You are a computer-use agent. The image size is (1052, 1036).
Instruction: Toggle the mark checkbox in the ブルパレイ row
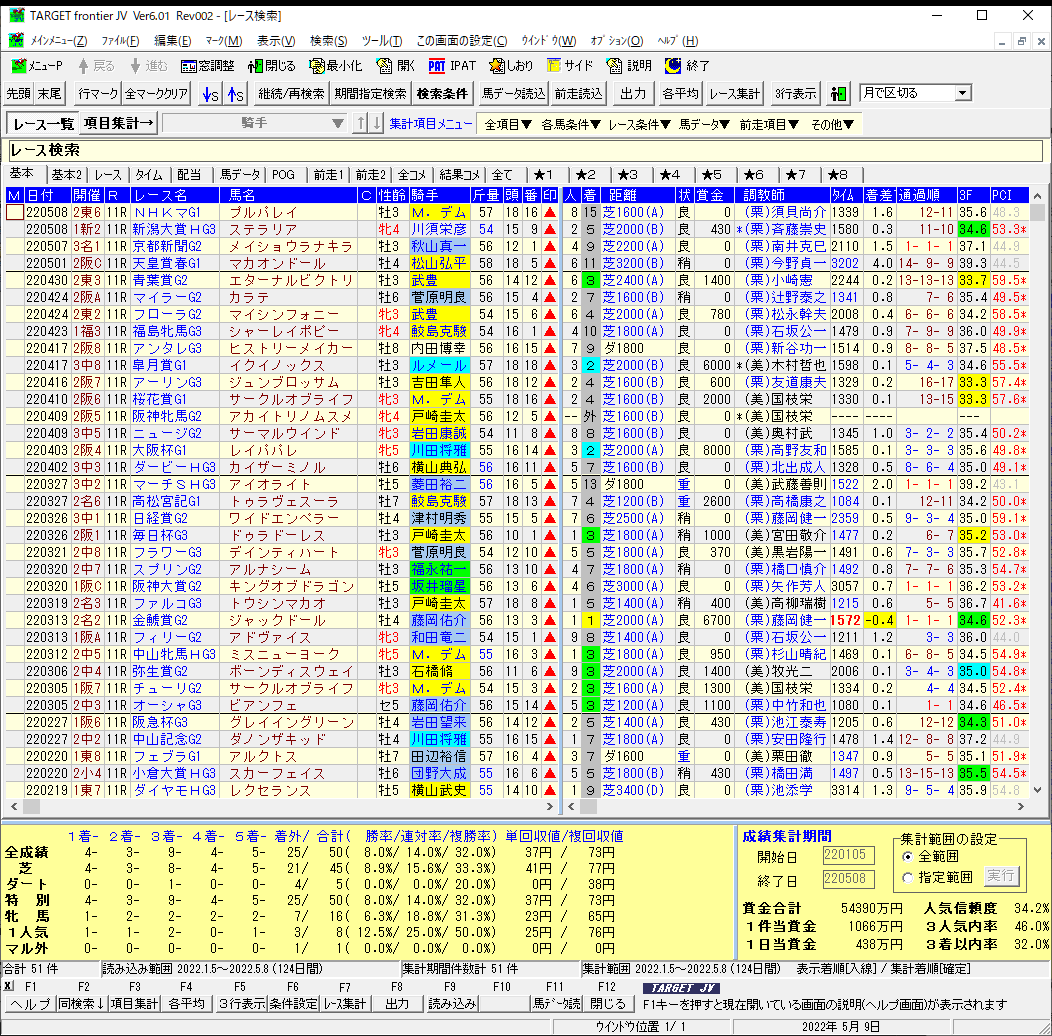[x=15, y=212]
